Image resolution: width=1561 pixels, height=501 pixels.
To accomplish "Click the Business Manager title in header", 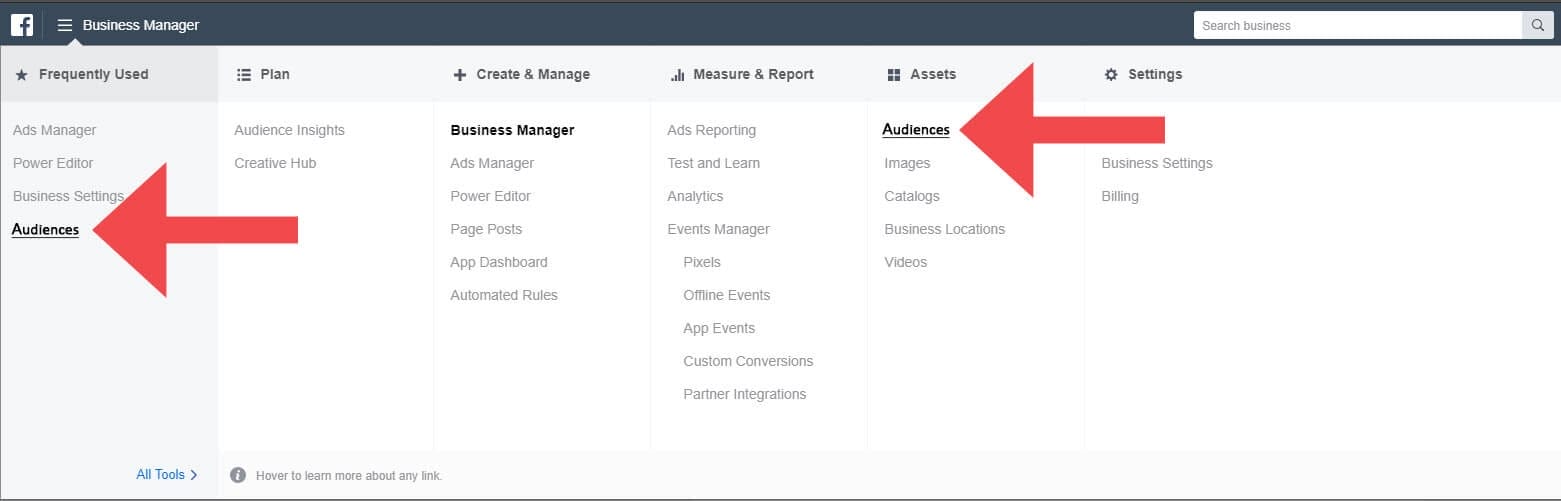I will (x=141, y=25).
